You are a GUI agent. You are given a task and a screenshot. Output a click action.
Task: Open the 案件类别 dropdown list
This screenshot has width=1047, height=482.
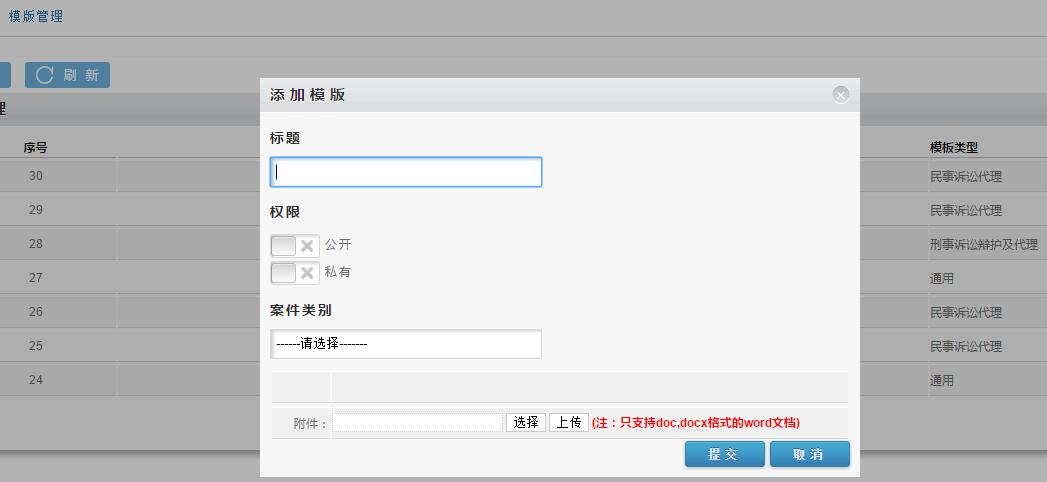click(x=406, y=344)
